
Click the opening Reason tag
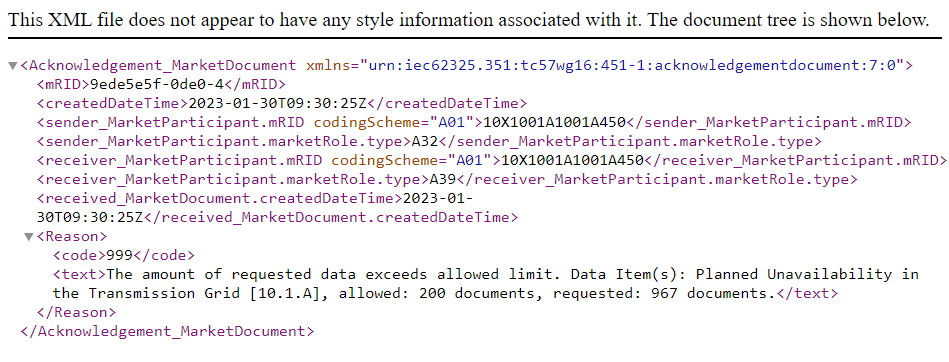[x=72, y=236]
